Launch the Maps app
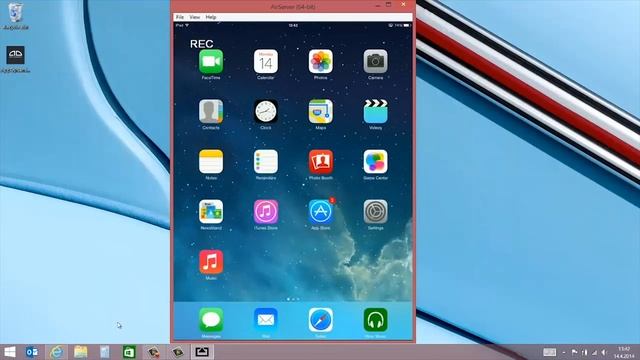 (320, 111)
